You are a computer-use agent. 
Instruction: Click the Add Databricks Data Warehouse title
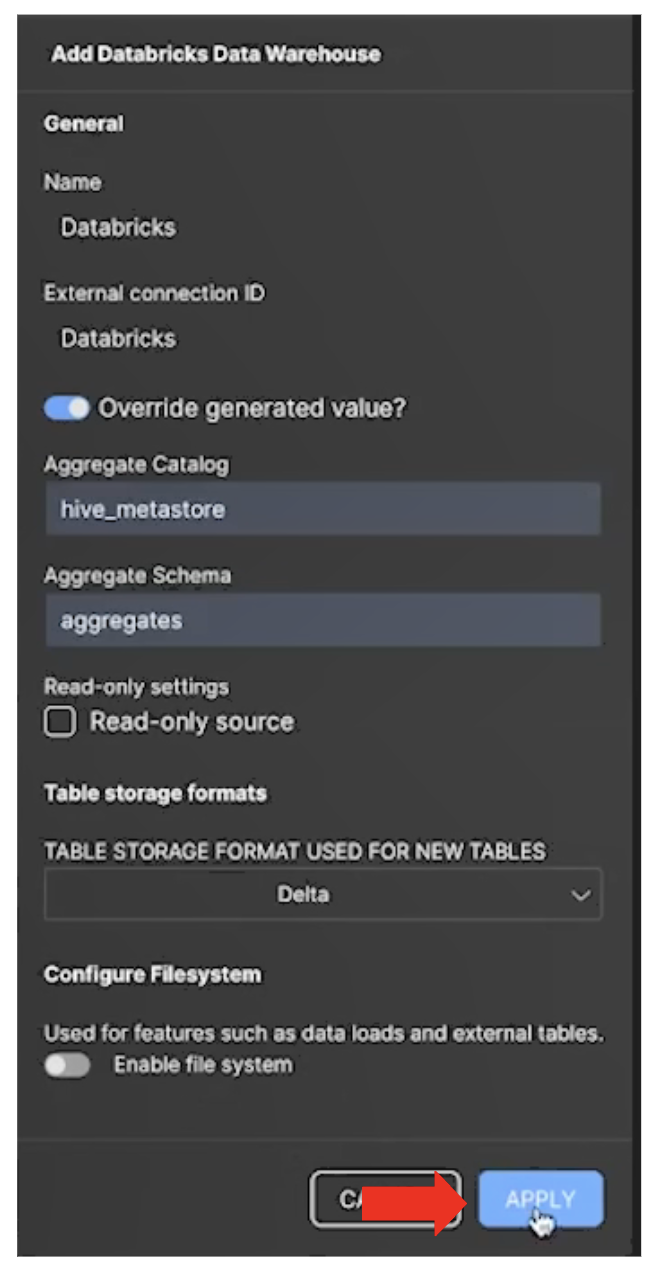(x=216, y=54)
